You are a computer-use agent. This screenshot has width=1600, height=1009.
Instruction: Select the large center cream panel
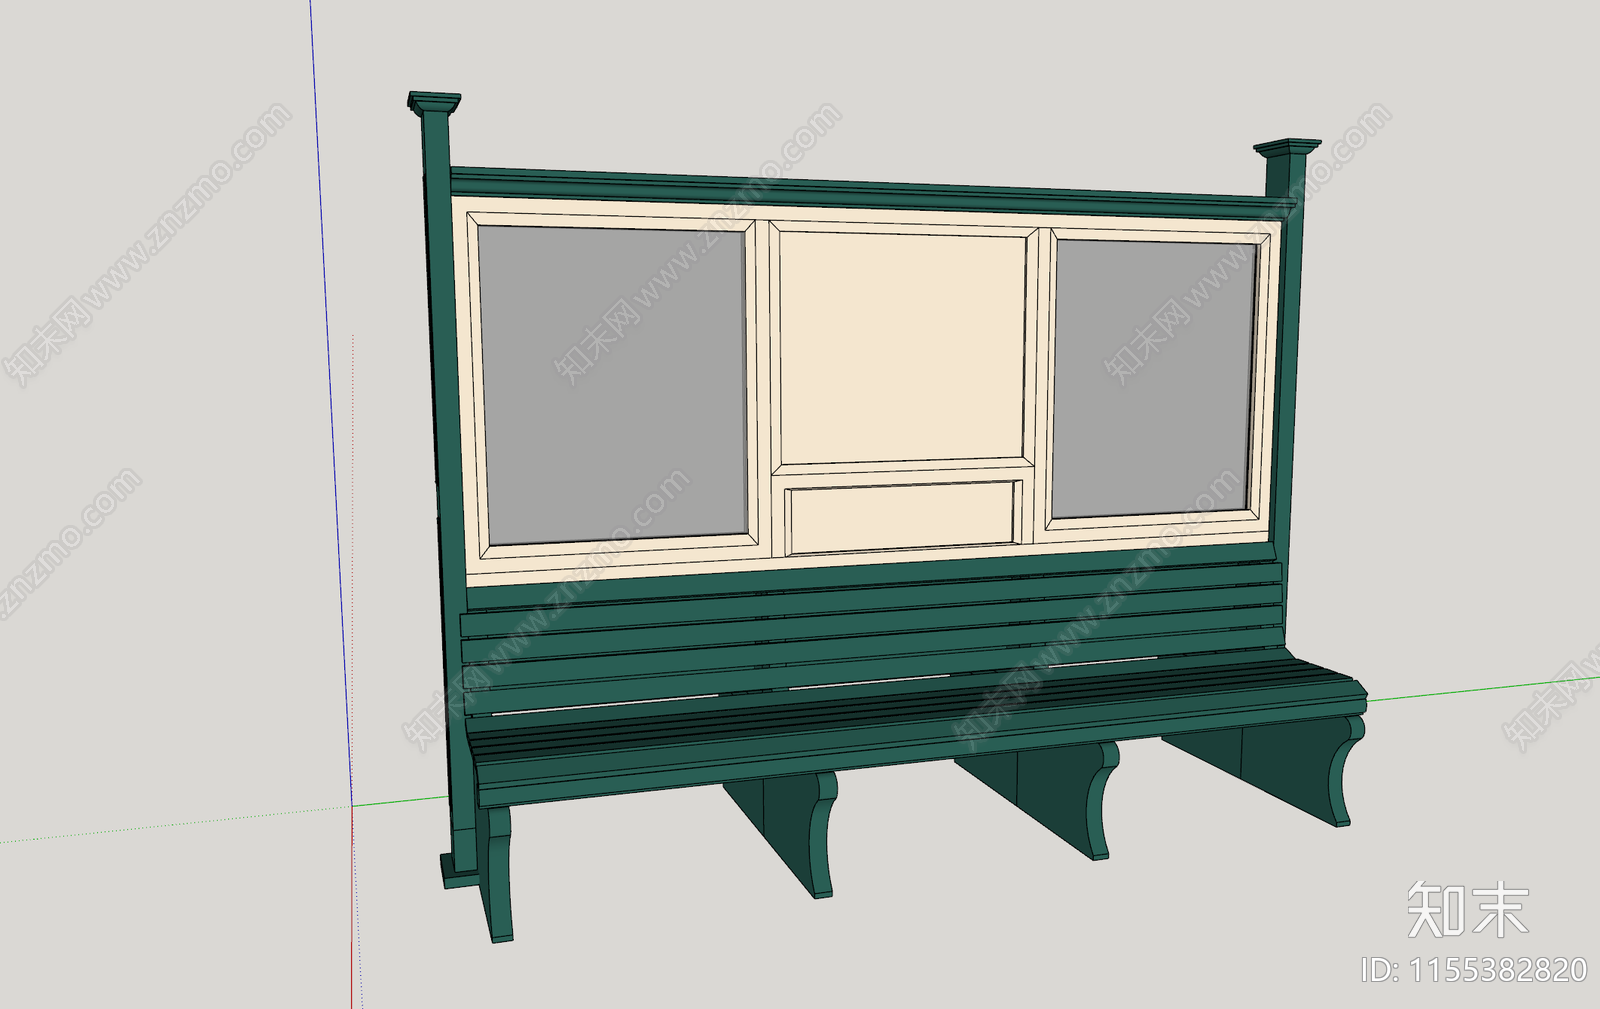pos(902,347)
